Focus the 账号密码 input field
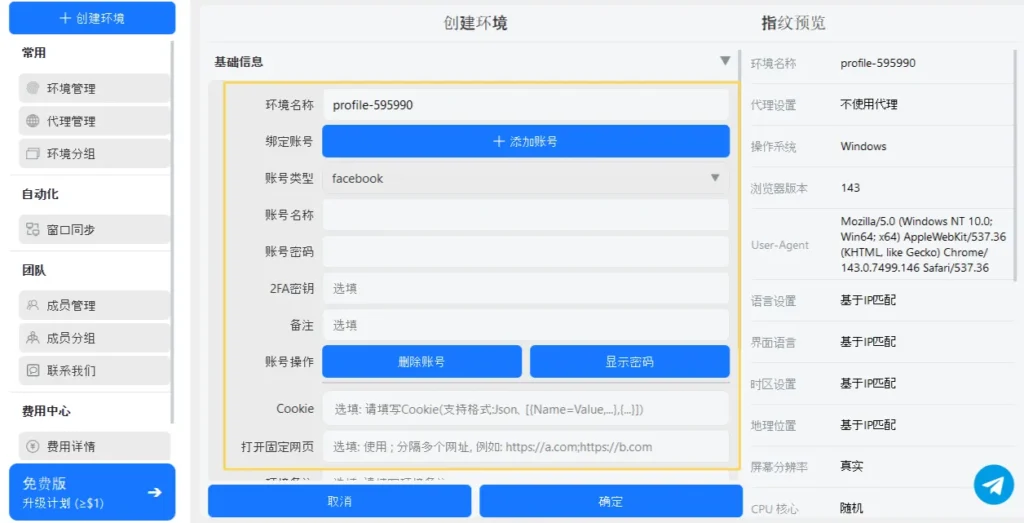The height and width of the screenshot is (523, 1024). click(x=526, y=251)
